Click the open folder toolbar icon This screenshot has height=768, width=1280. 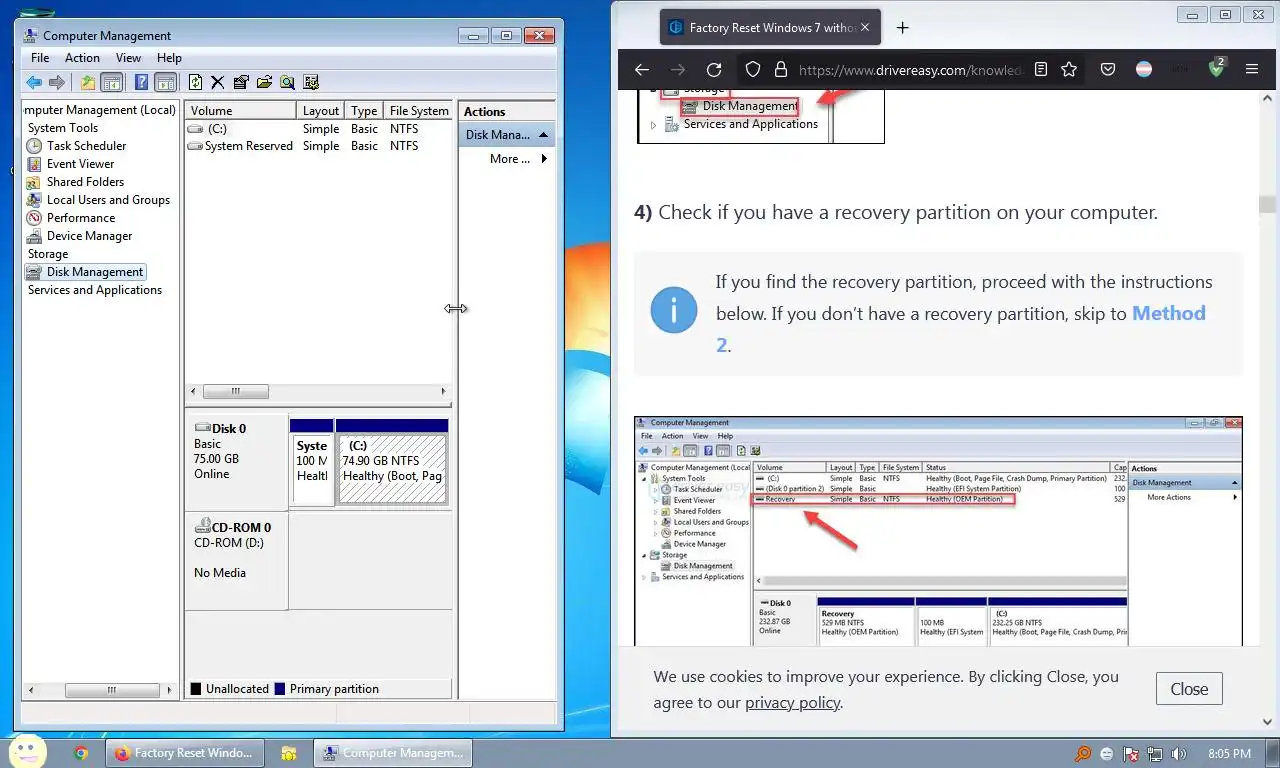264,82
